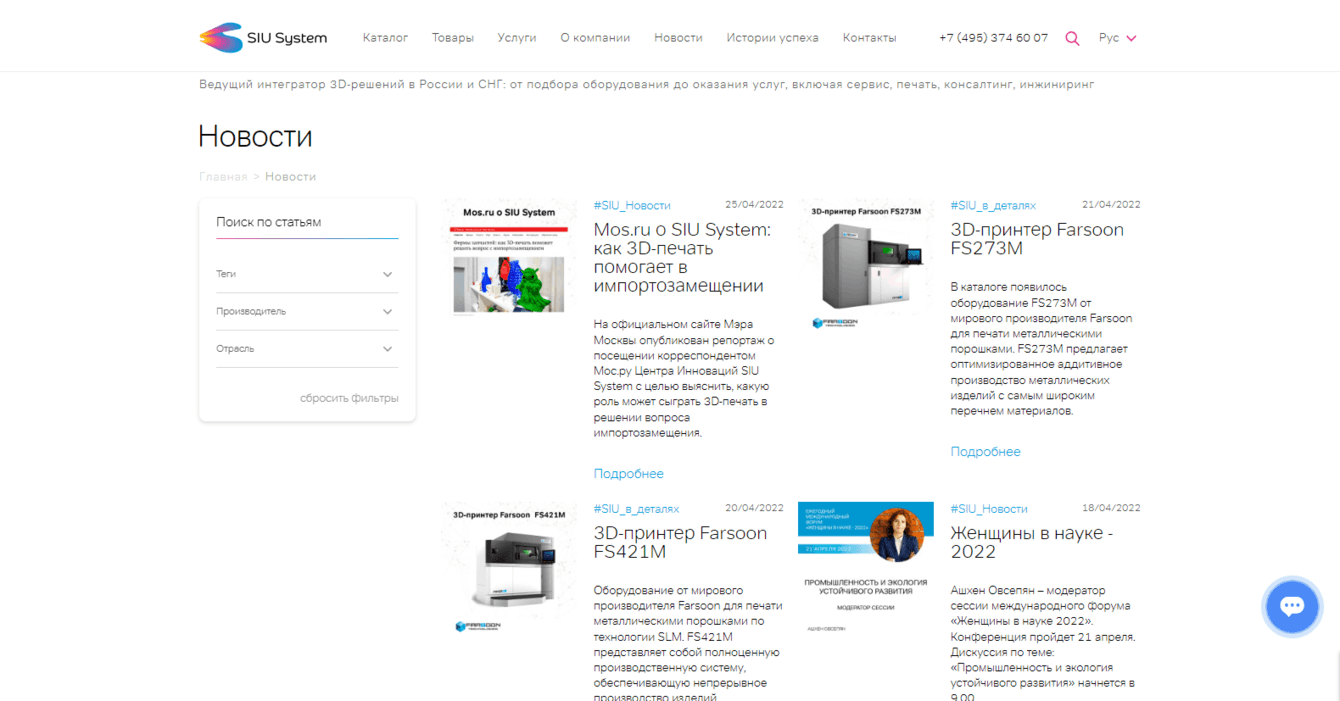Open the Товары menu
This screenshot has width=1340, height=701.
click(x=453, y=38)
